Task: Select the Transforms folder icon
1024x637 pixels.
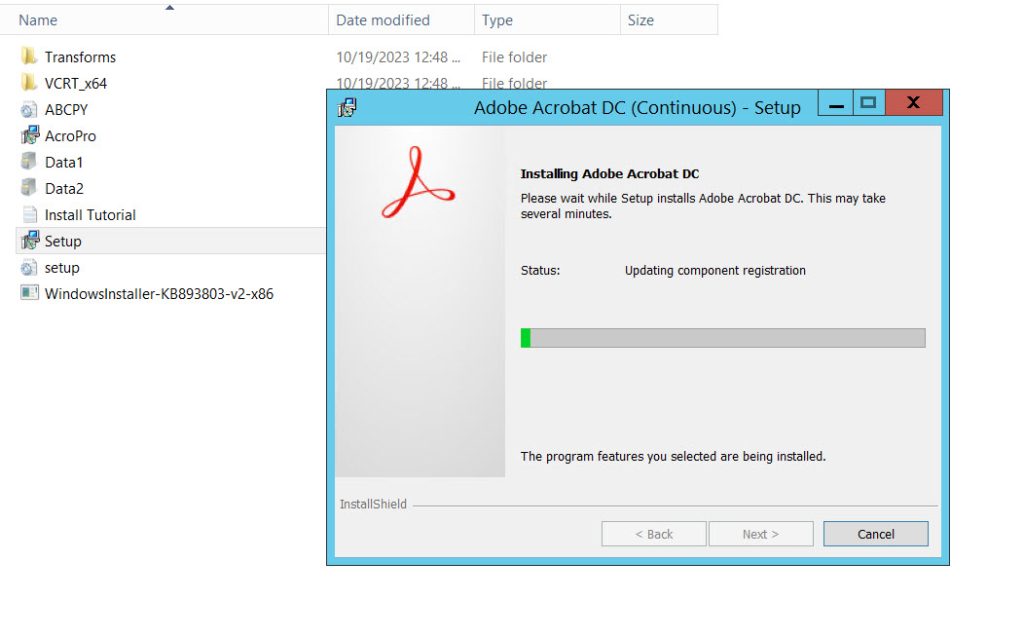Action: pyautogui.click(x=29, y=57)
